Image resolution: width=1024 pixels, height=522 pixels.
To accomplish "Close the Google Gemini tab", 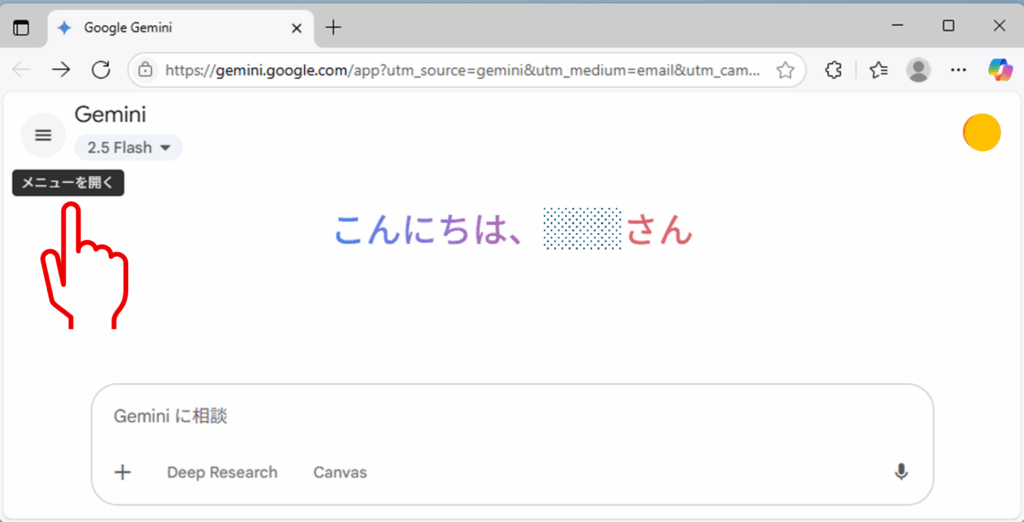I will tap(296, 28).
